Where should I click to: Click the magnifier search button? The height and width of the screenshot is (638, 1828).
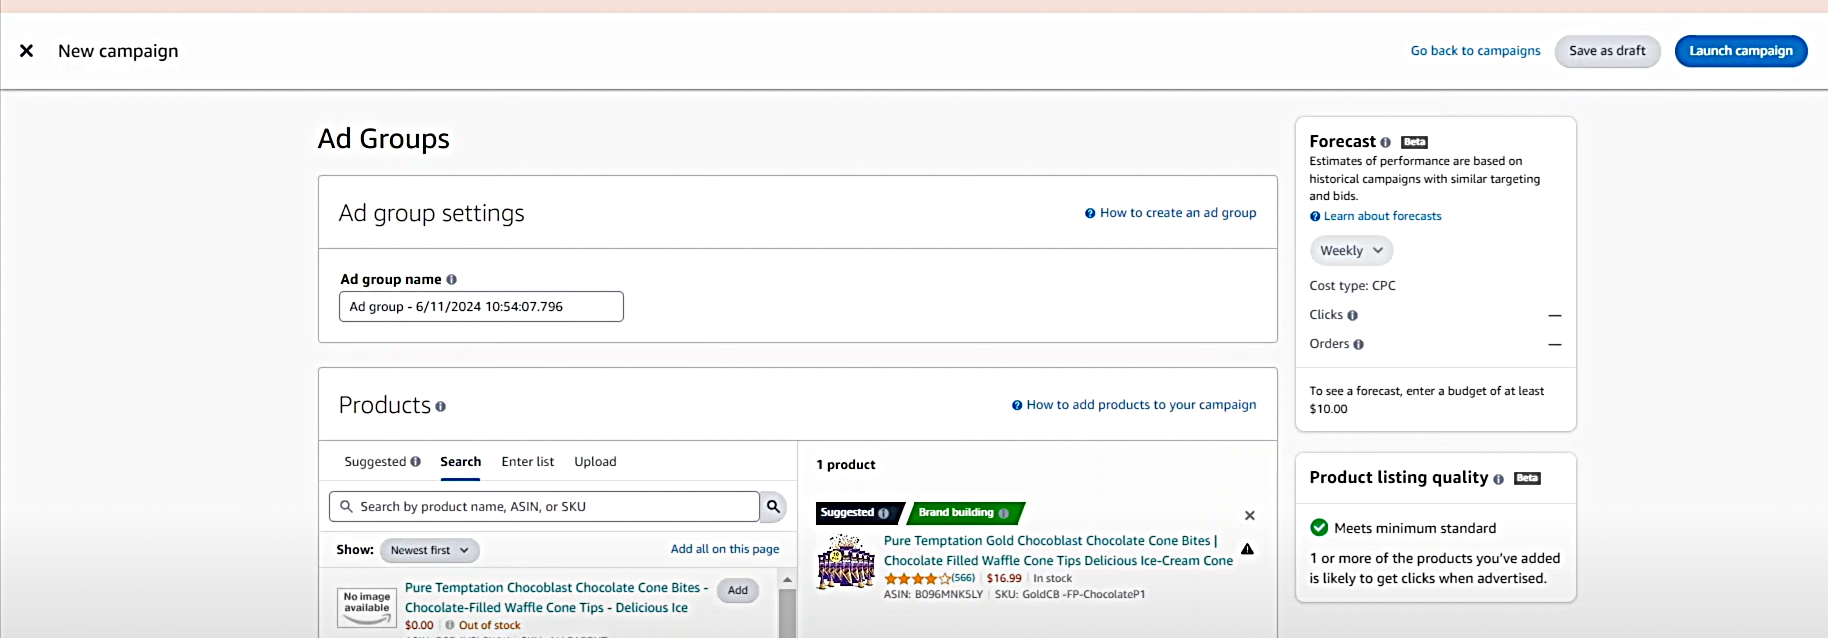(x=773, y=507)
